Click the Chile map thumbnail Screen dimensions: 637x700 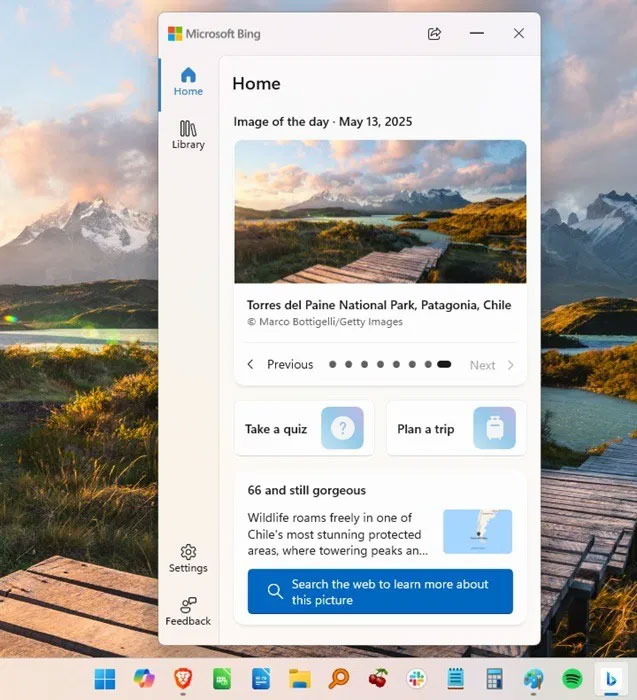[x=478, y=532]
